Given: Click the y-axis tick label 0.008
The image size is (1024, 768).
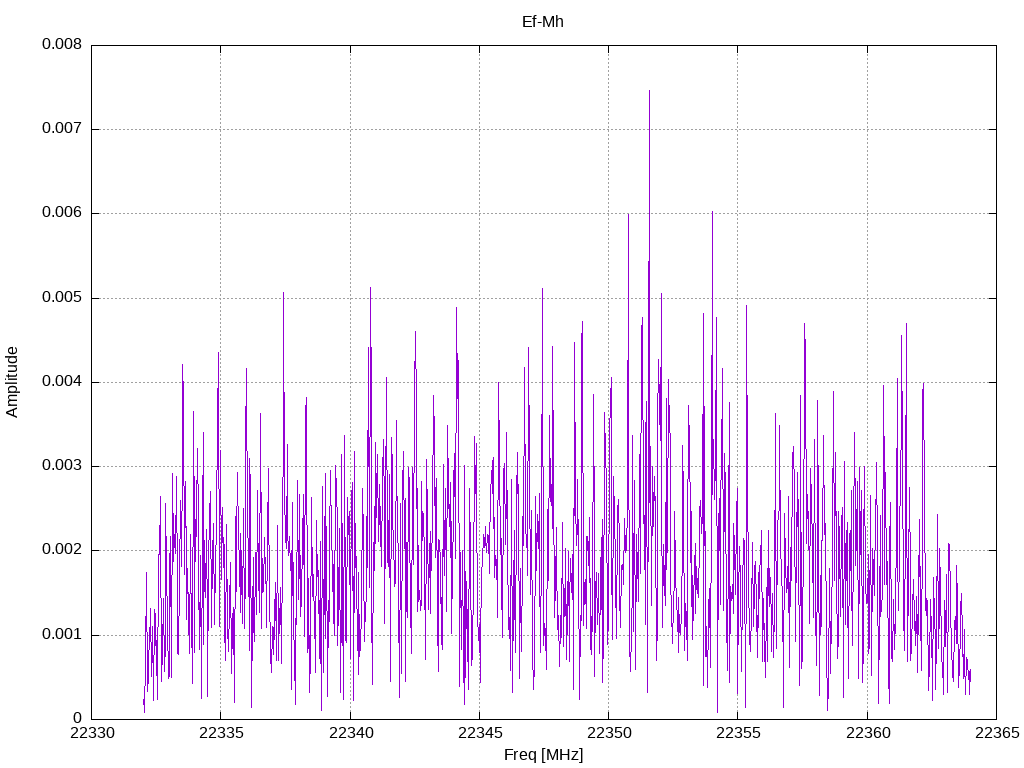Looking at the screenshot, I should (x=62, y=44).
